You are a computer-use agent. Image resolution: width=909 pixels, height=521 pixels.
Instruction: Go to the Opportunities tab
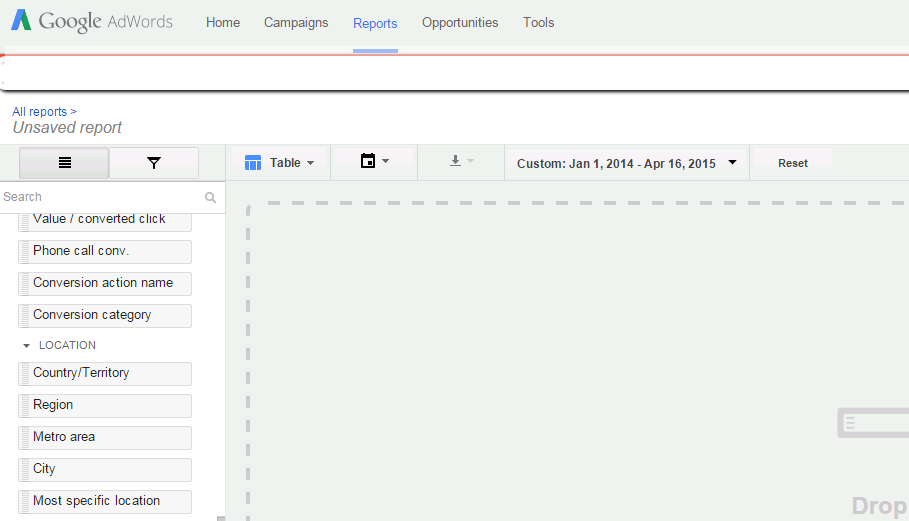tap(460, 23)
